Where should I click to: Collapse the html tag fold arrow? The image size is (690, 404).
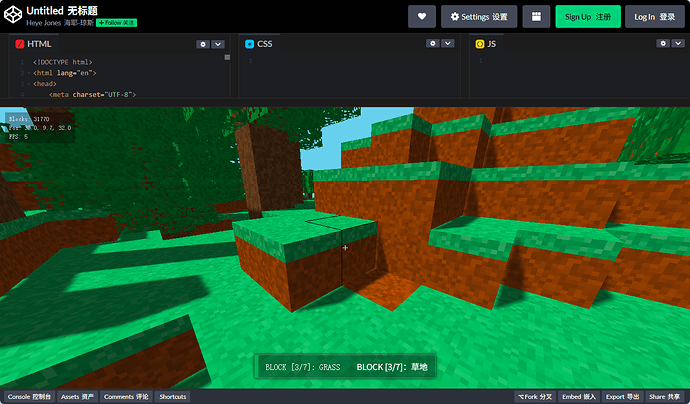pyautogui.click(x=29, y=73)
